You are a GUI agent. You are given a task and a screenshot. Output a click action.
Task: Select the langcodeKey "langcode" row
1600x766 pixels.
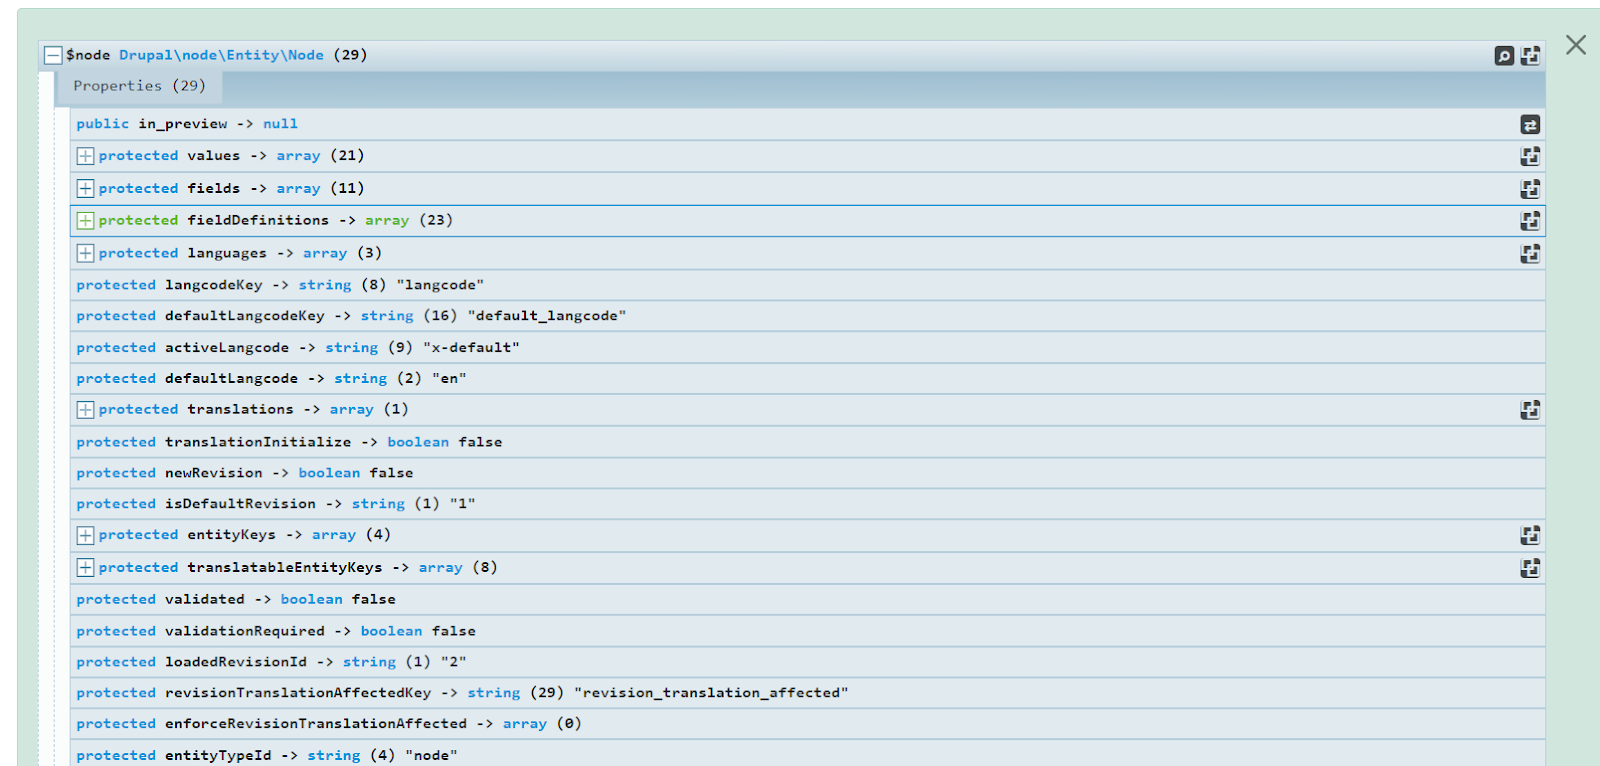pyautogui.click(x=808, y=285)
